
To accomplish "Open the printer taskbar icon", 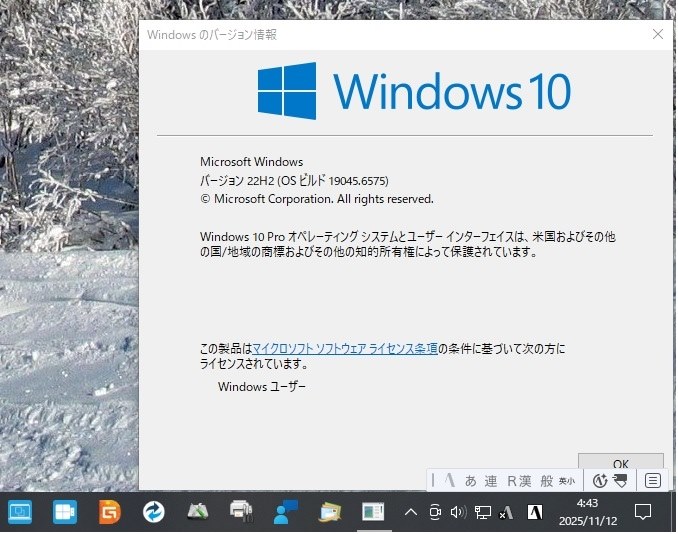I will [241, 512].
